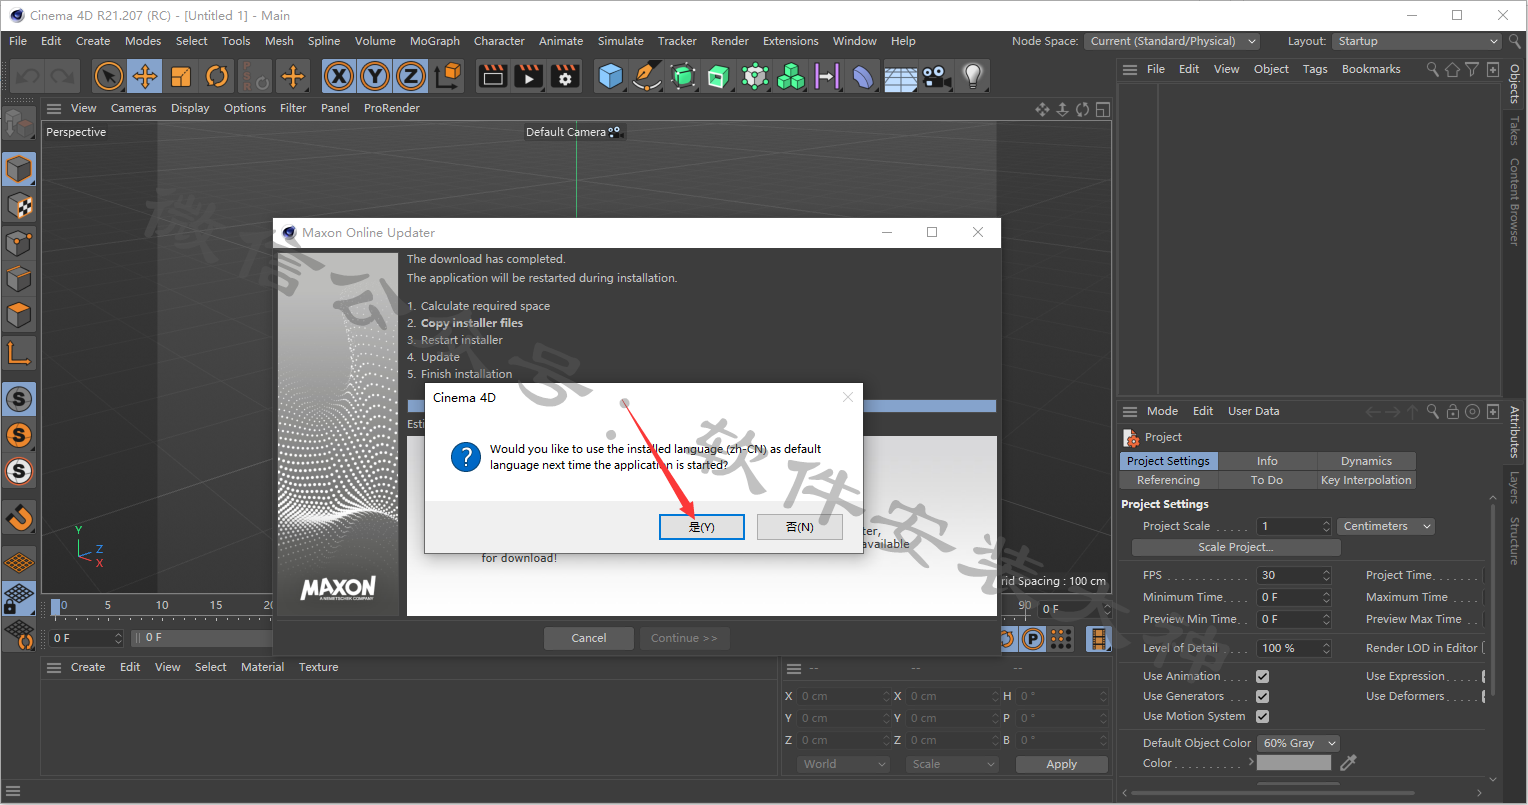Screen dimensions: 1528x805
Task: Click the color eyedropper icon
Action: (x=1348, y=763)
